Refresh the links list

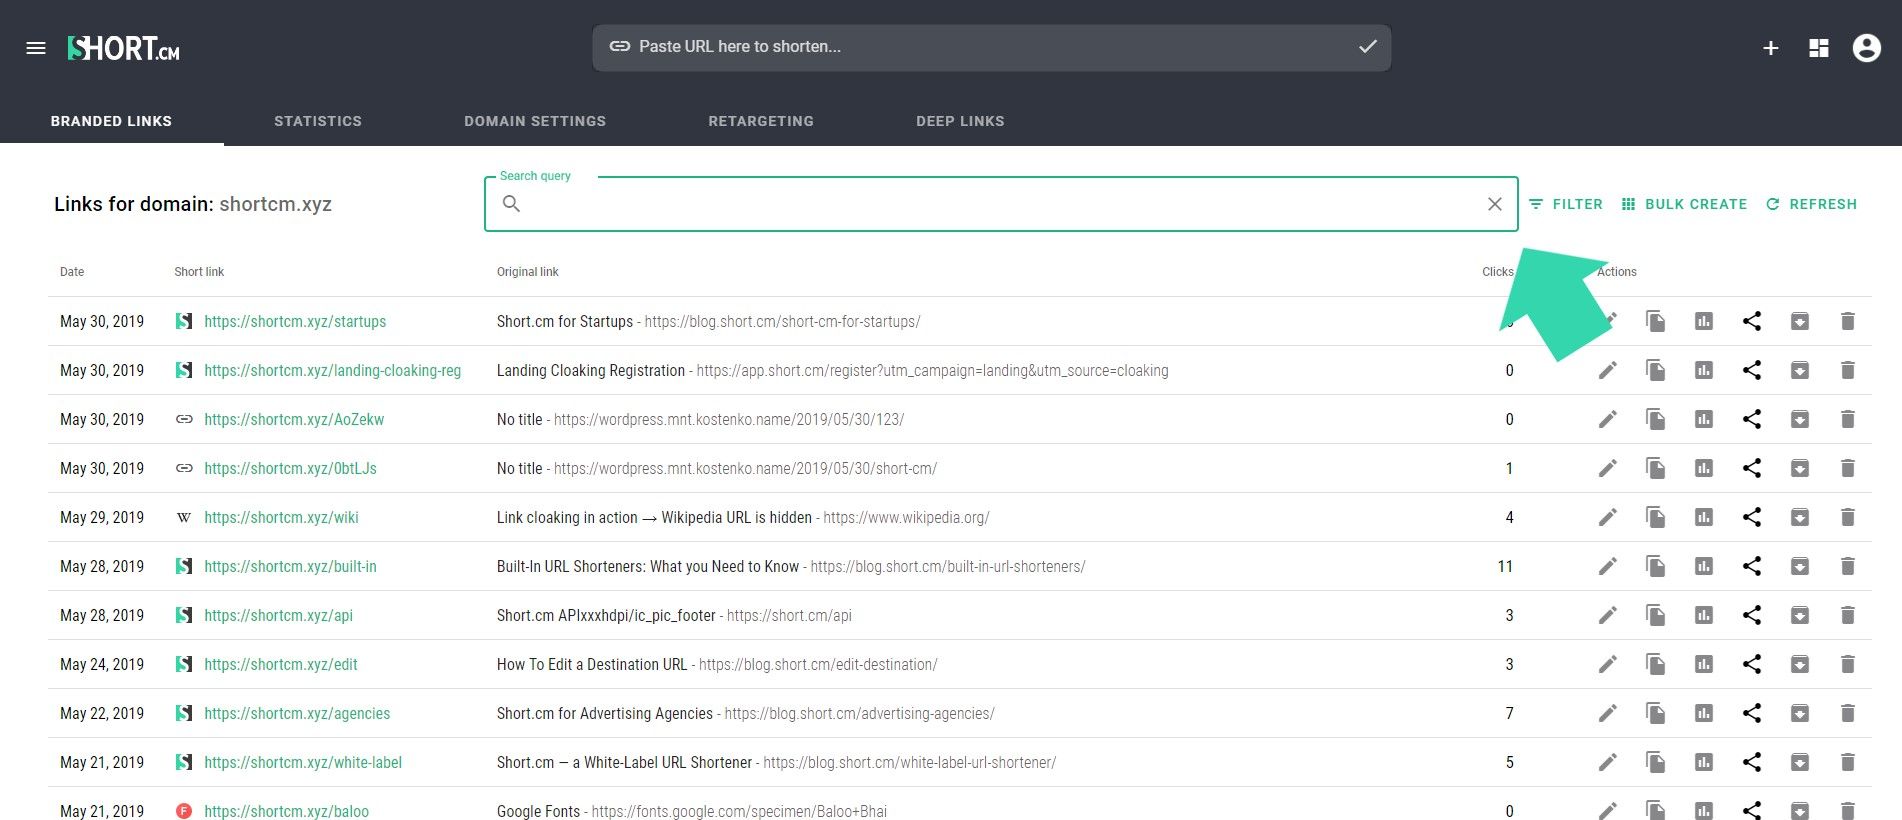1811,204
